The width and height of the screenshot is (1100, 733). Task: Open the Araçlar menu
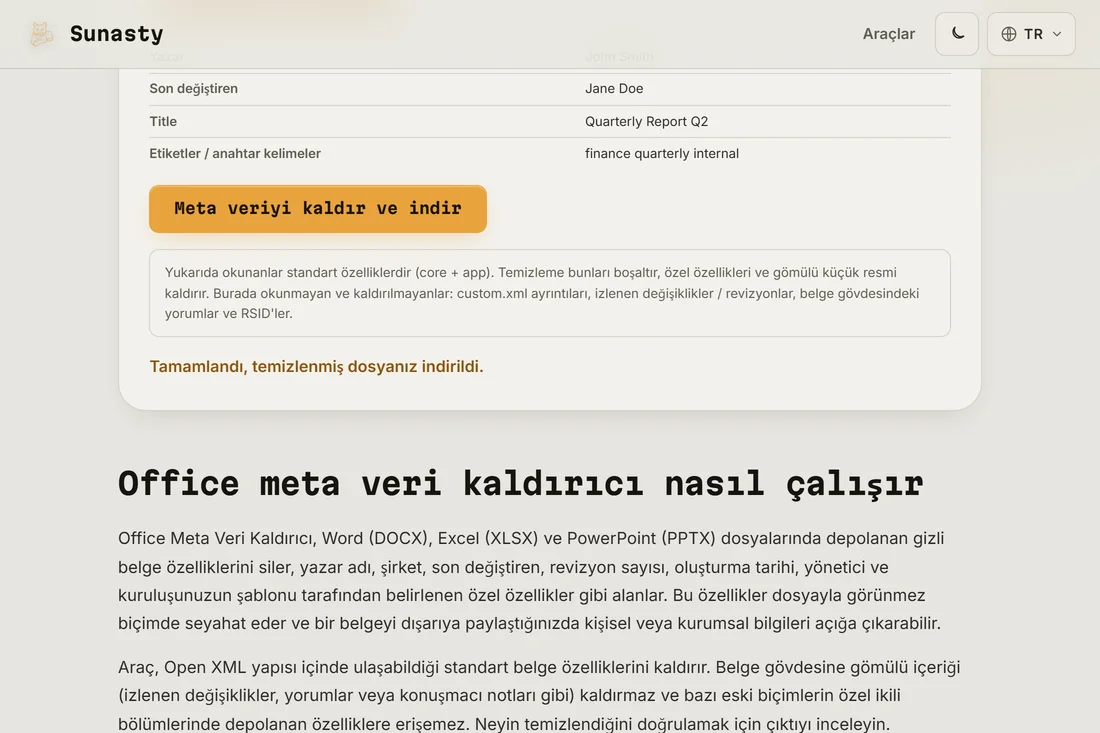pos(888,34)
